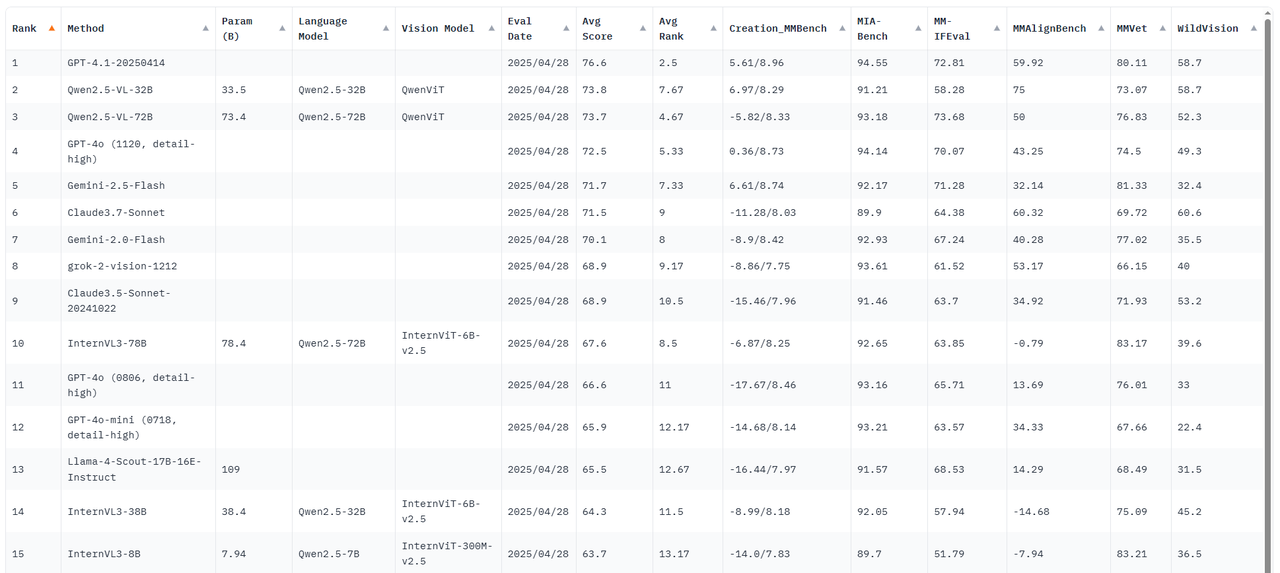Select the InternVL3-8B method cell
Screen dimensions: 1280x573
(x=138, y=553)
